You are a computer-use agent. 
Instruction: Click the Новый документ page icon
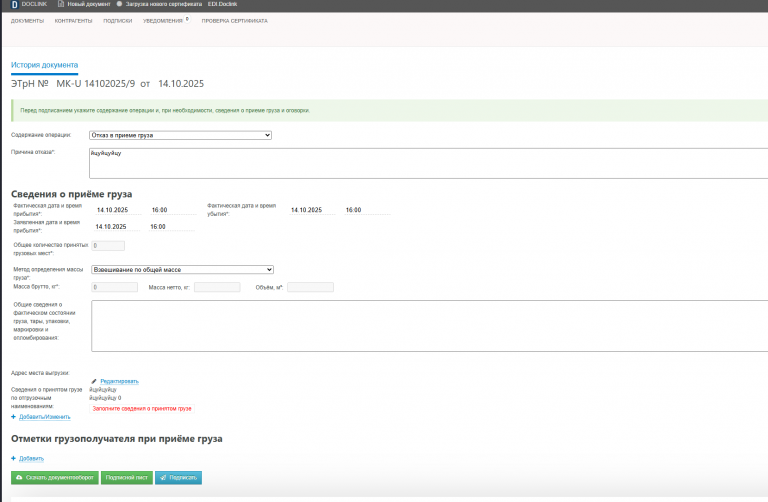click(61, 4)
